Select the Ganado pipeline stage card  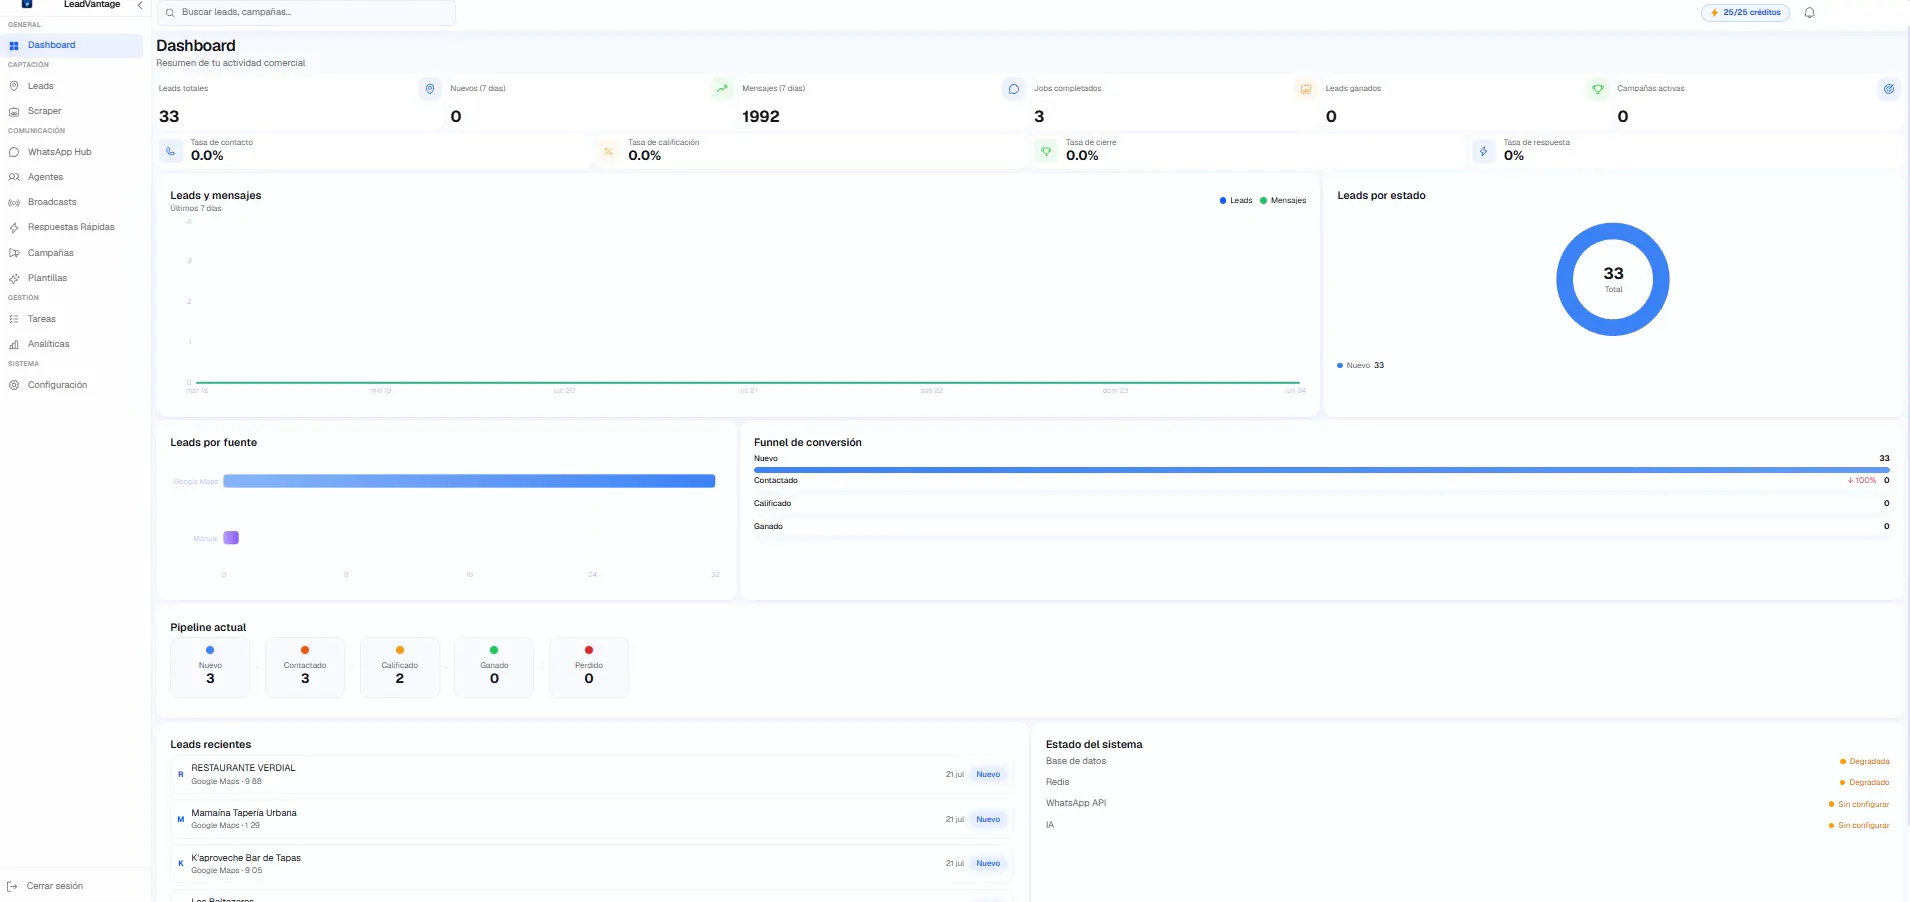coord(494,667)
